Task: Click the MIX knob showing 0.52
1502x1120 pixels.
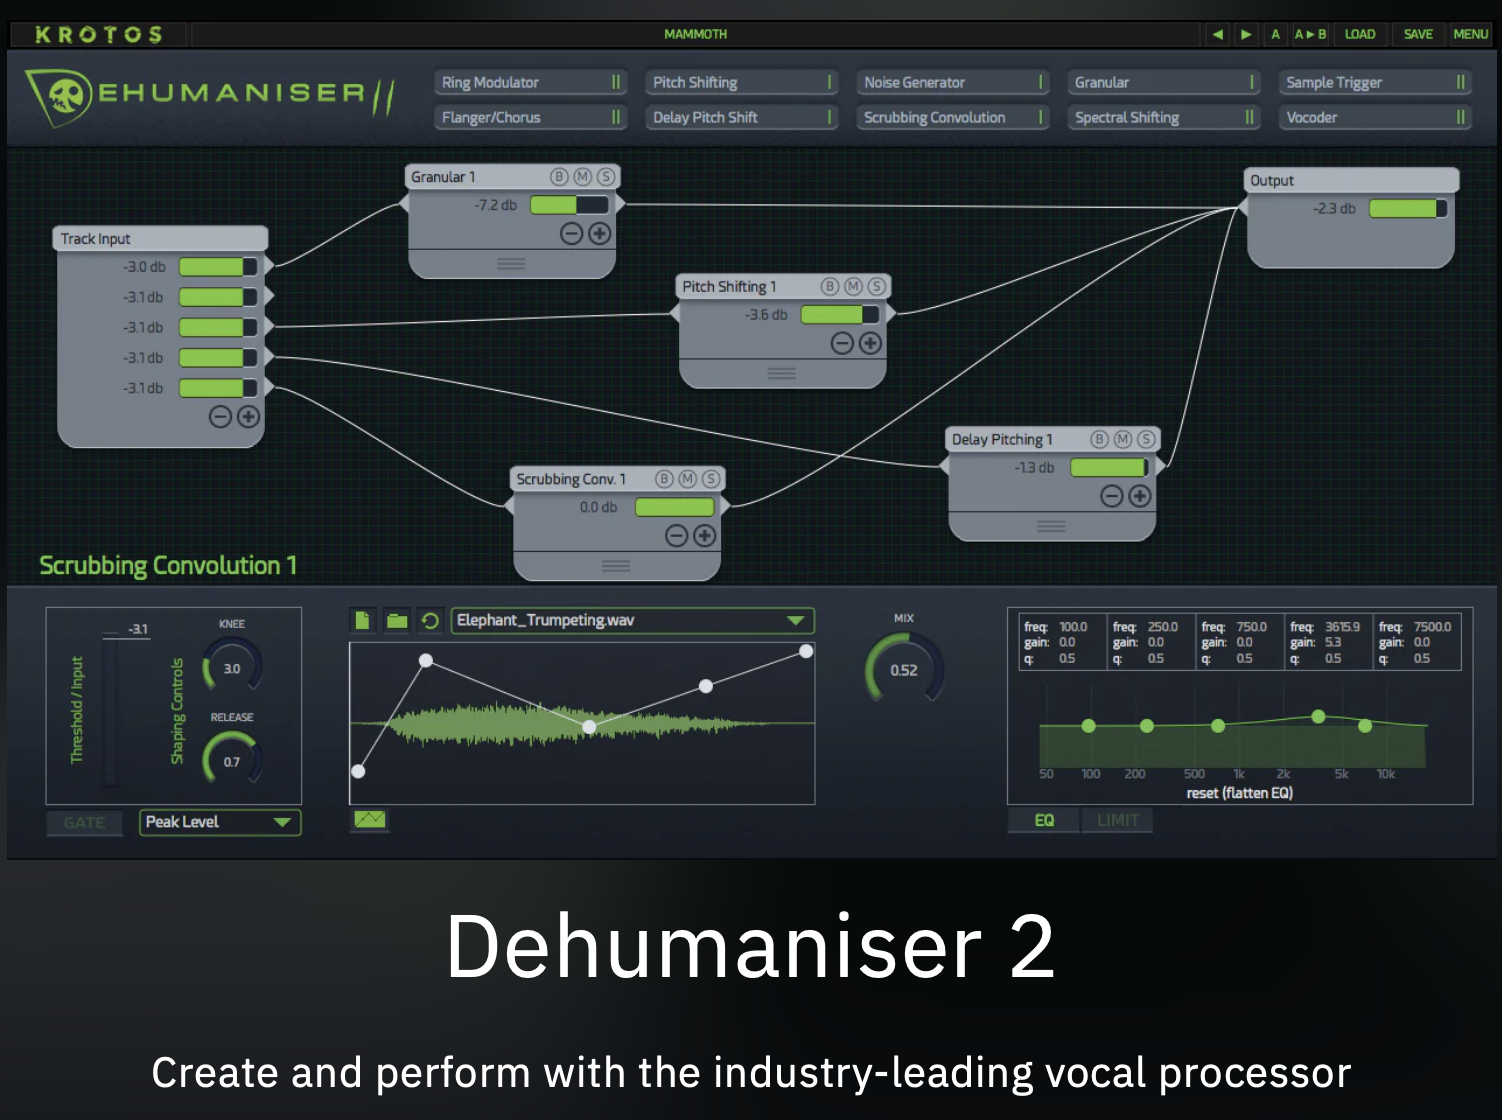Action: [x=904, y=669]
